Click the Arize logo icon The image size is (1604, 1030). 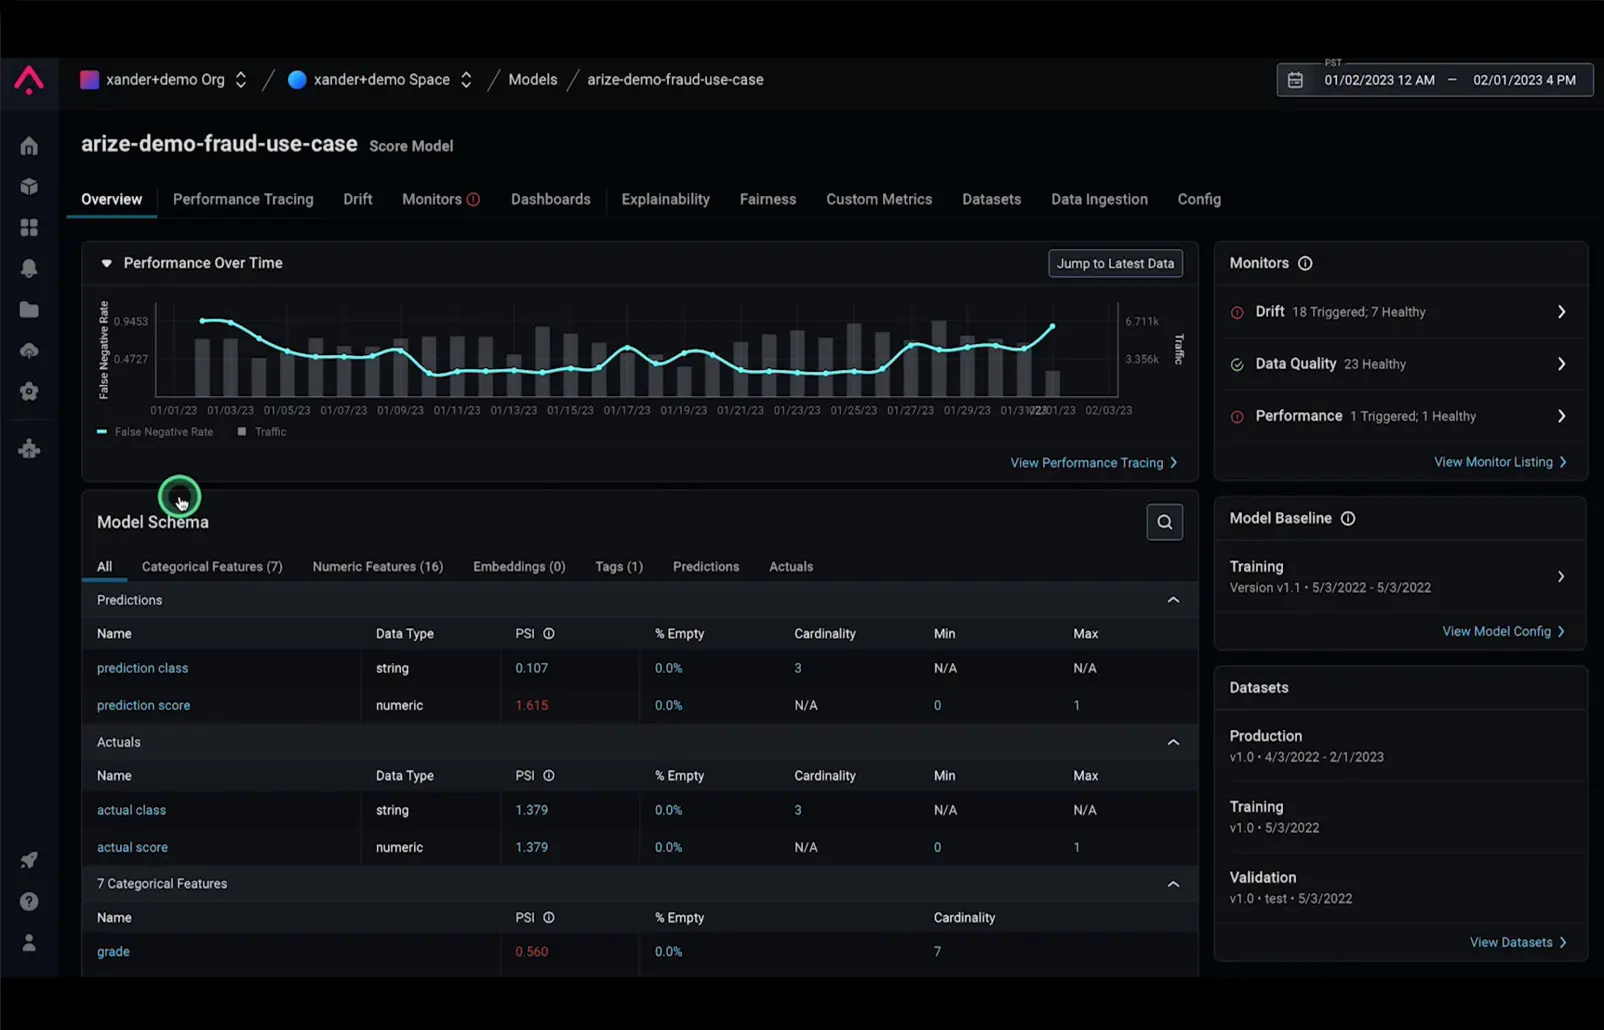[29, 80]
